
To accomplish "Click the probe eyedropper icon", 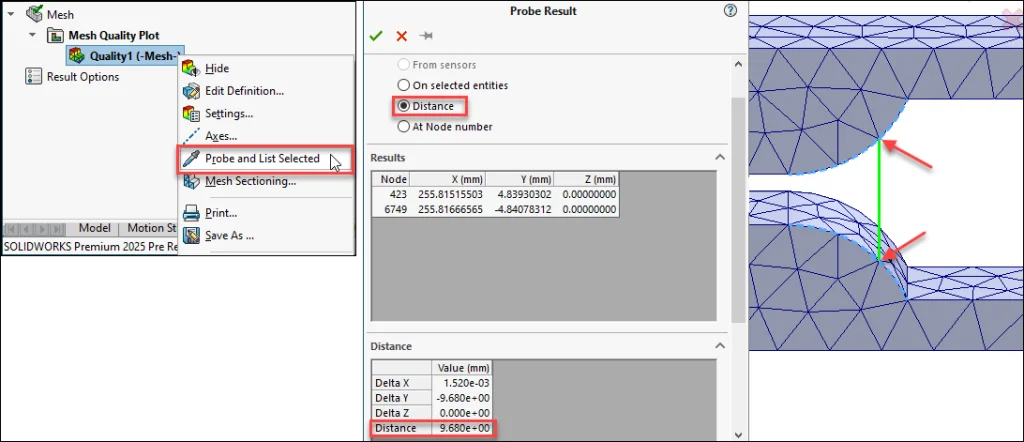I will pos(191,159).
